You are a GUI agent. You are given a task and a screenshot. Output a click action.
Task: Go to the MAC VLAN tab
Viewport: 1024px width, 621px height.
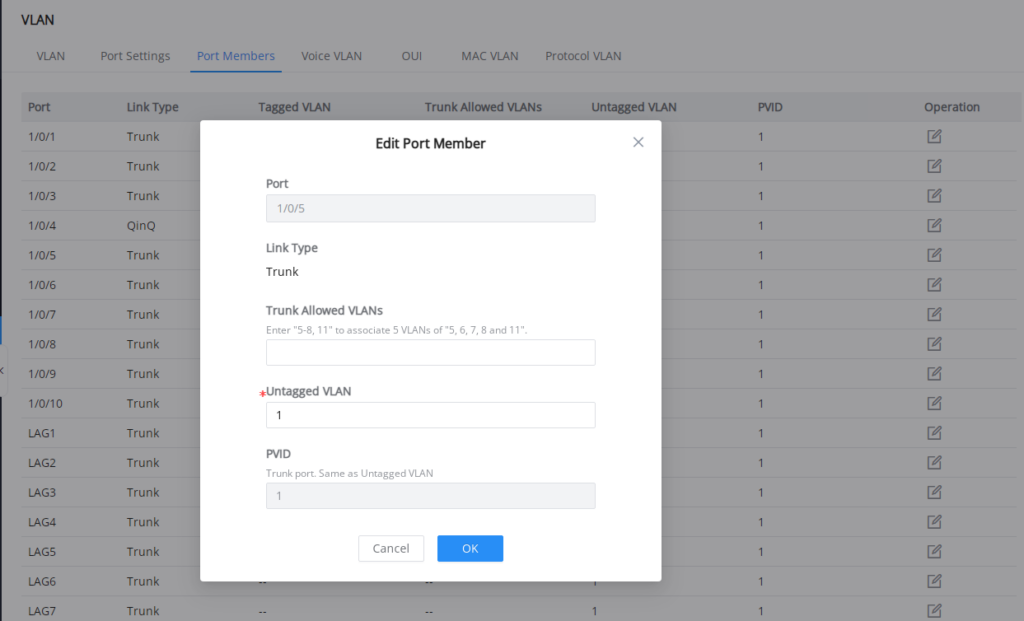(x=490, y=56)
